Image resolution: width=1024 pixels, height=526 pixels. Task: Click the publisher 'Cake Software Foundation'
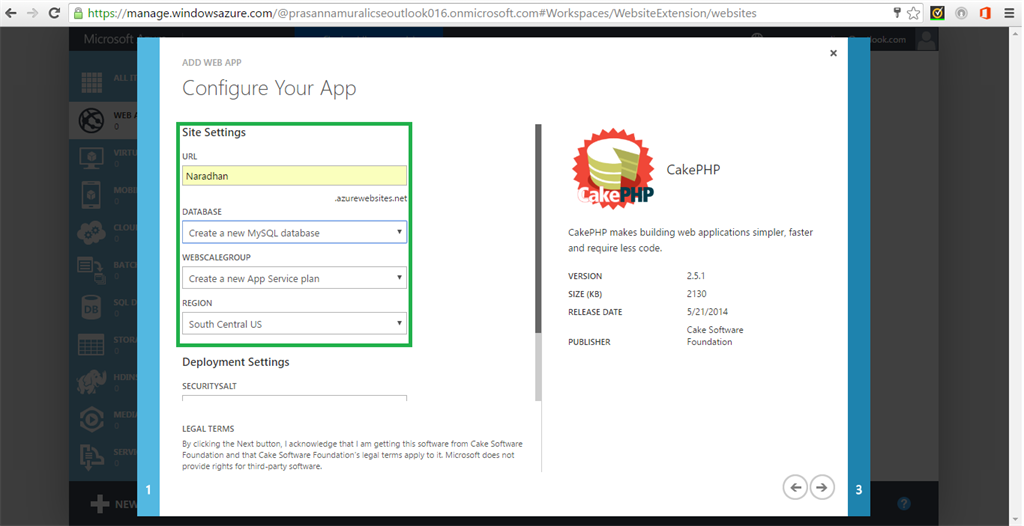click(x=715, y=336)
